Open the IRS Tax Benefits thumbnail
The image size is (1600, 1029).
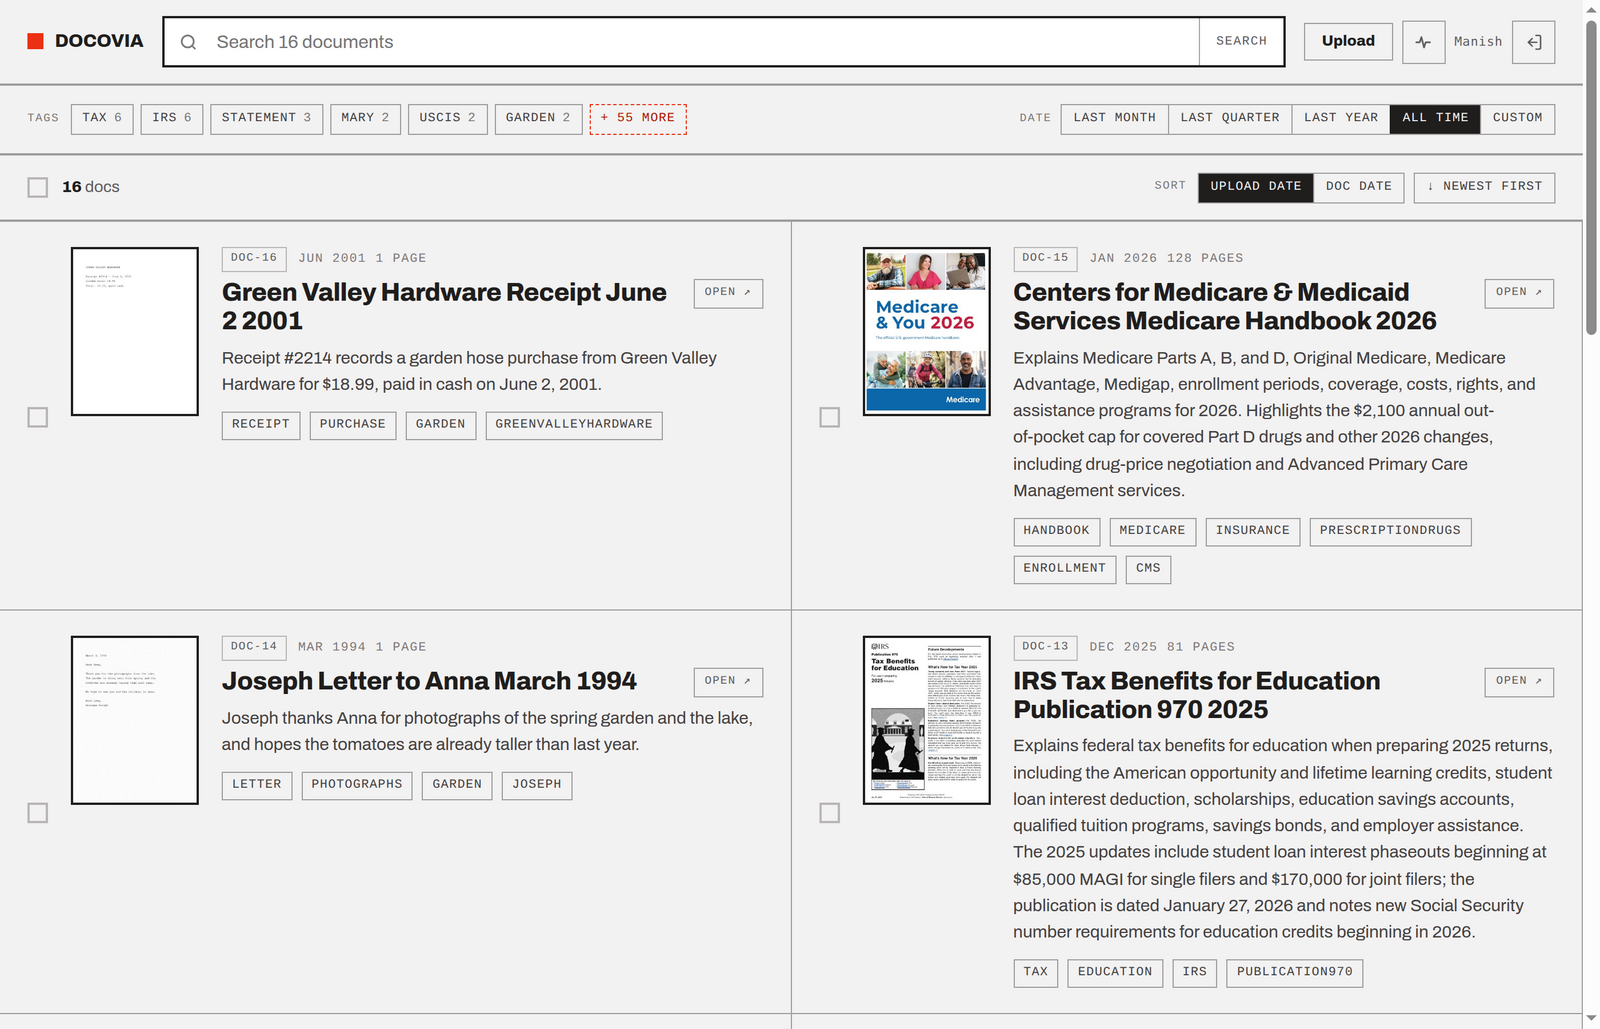pos(927,720)
